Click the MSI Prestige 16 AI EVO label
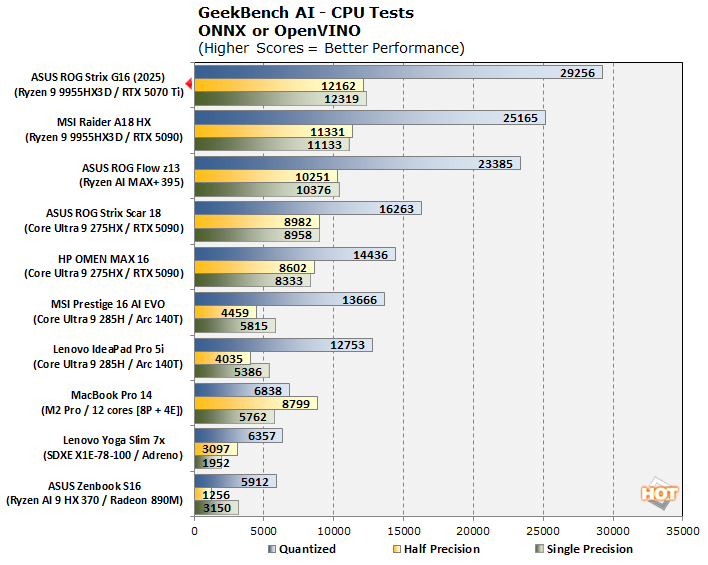 coord(108,304)
